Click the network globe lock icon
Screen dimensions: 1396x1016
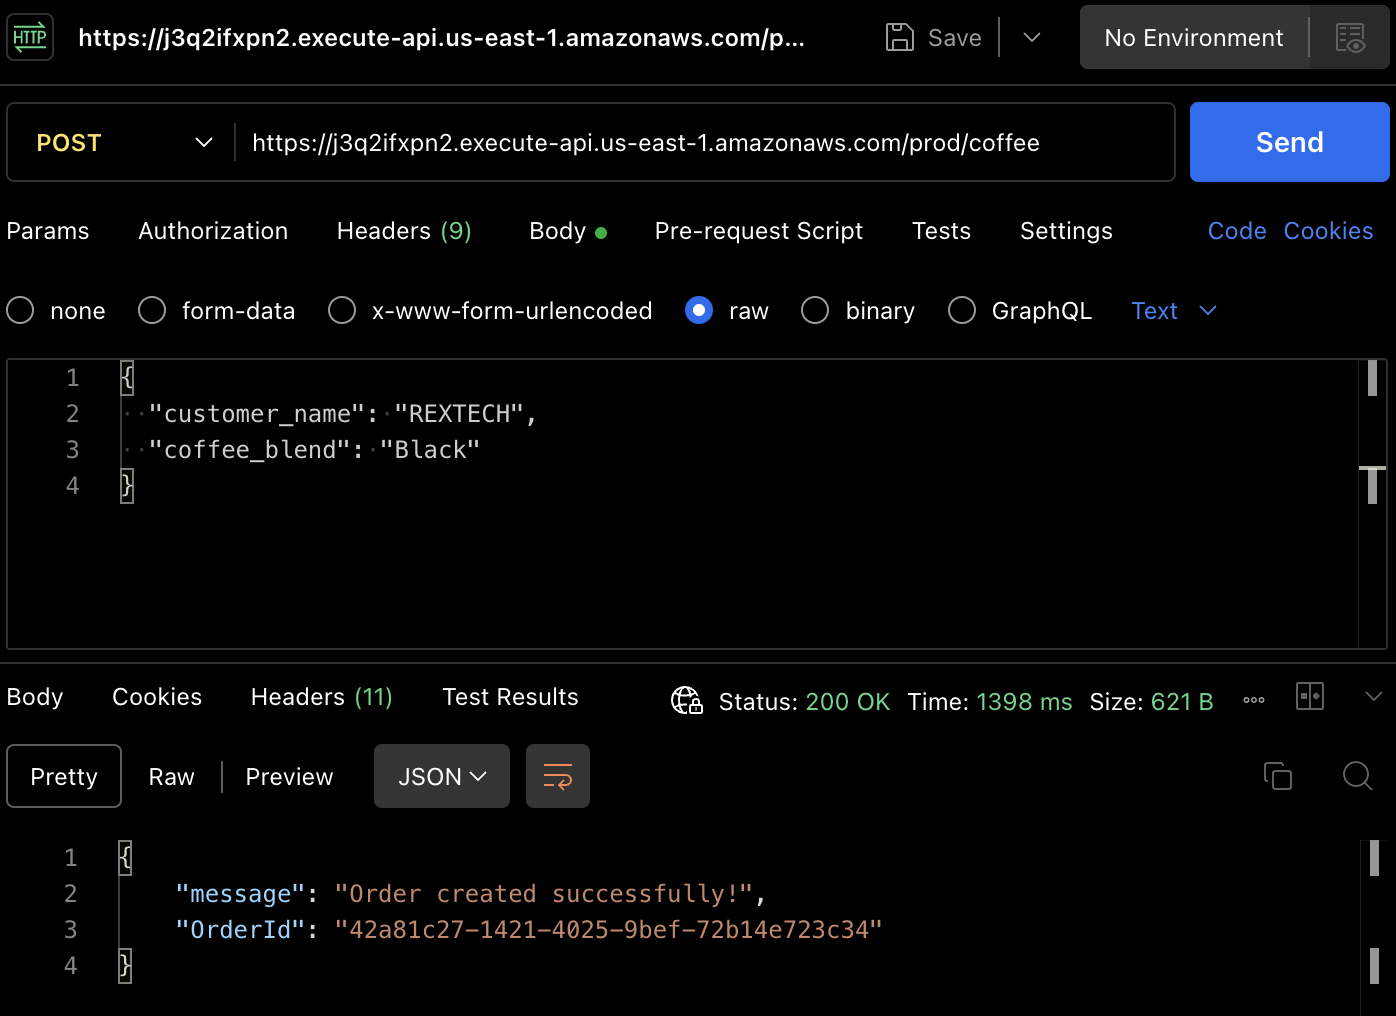click(x=687, y=701)
